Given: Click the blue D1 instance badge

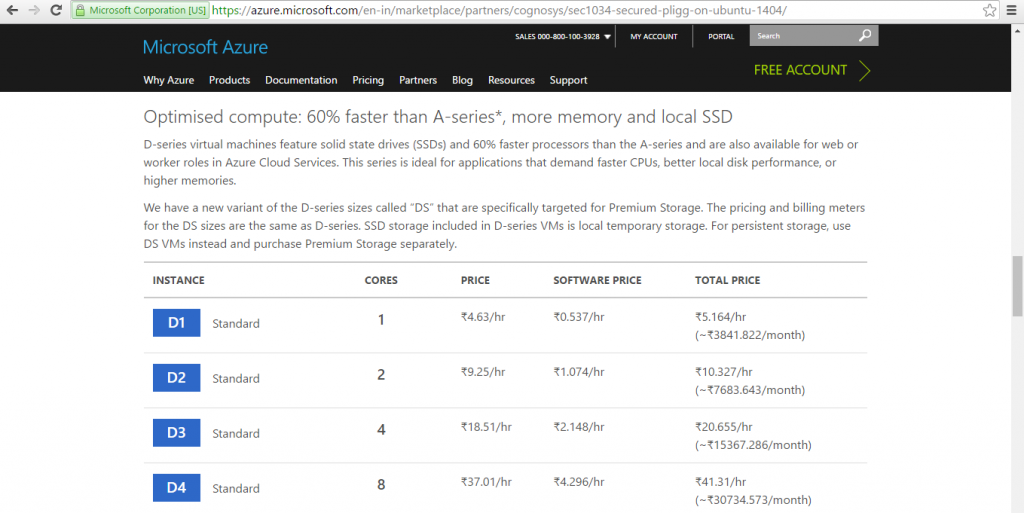Looking at the screenshot, I should click(176, 323).
